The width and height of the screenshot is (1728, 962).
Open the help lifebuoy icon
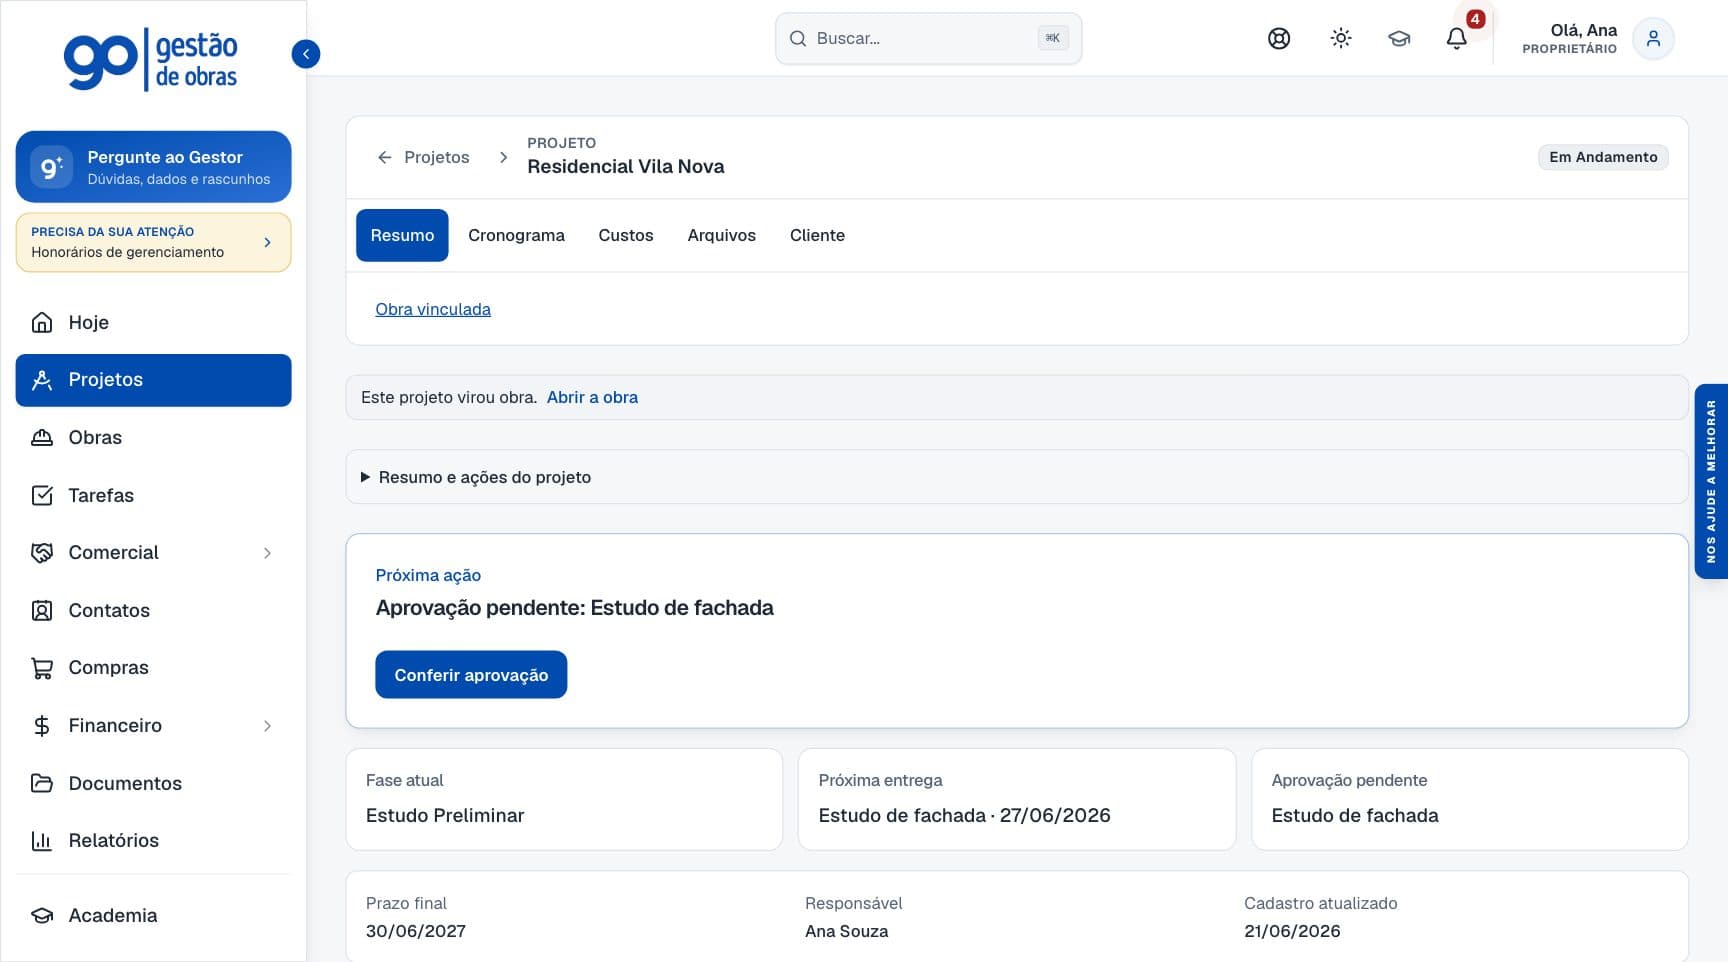point(1279,39)
